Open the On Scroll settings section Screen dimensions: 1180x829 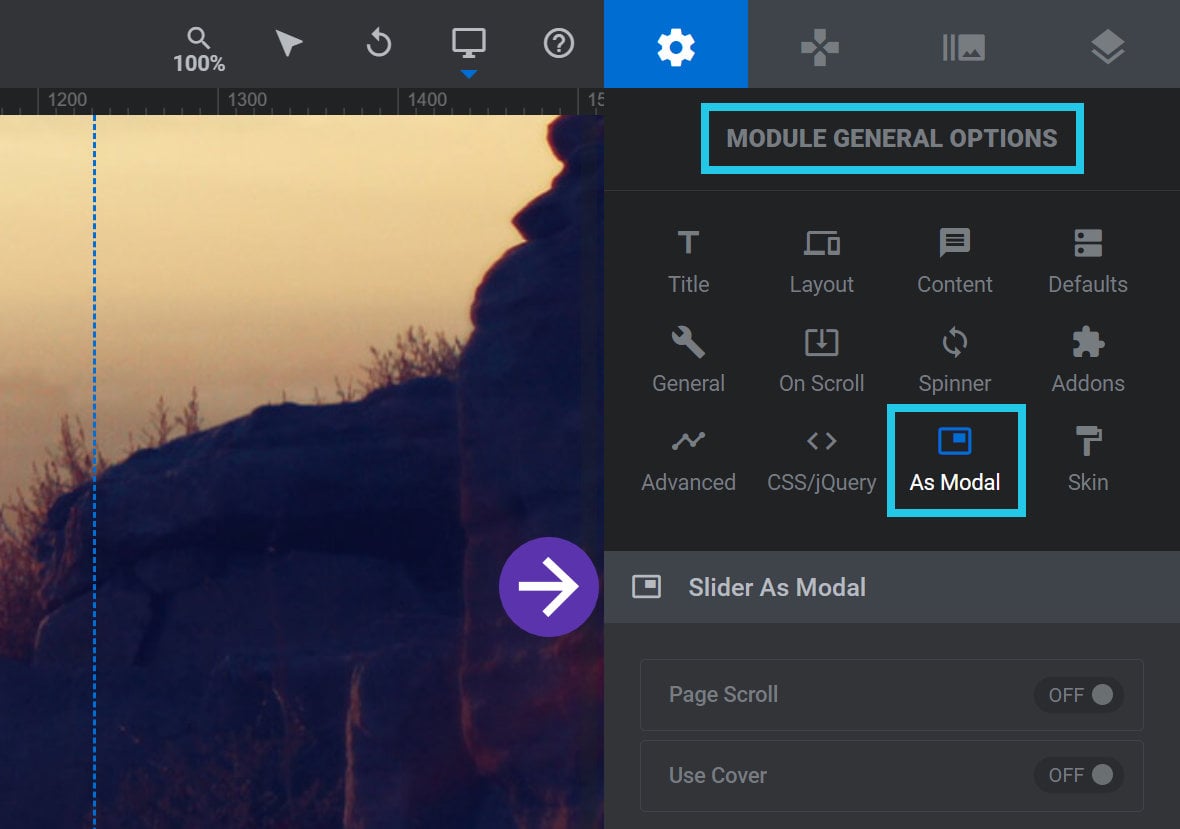[x=822, y=360]
